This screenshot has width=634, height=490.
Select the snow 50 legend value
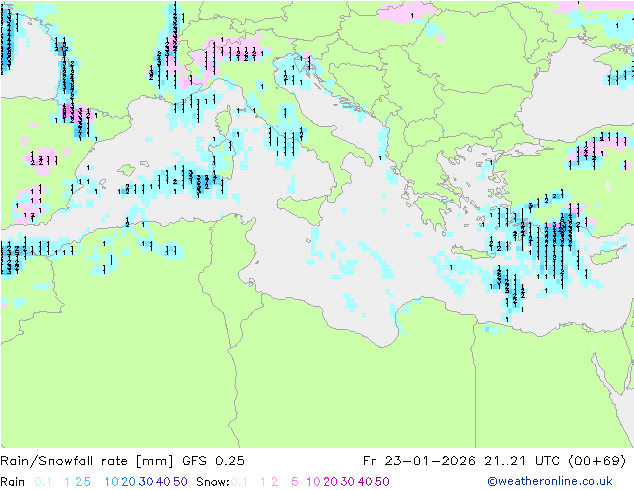(382, 482)
